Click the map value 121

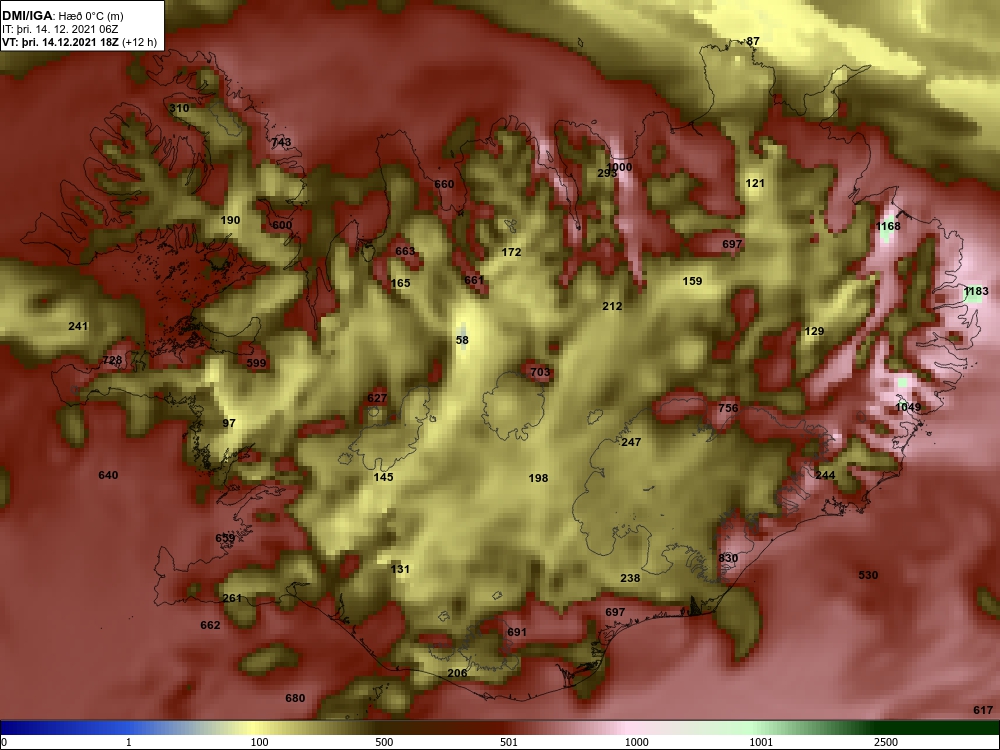(755, 184)
